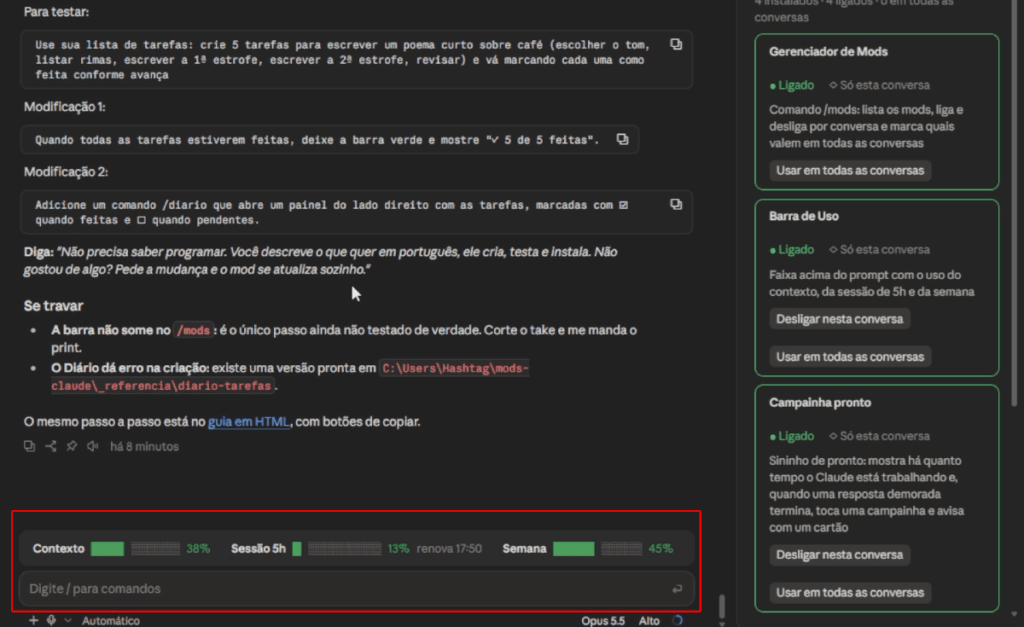Click the há 8 minutos timestamp
The width and height of the screenshot is (1024, 627).
click(144, 447)
